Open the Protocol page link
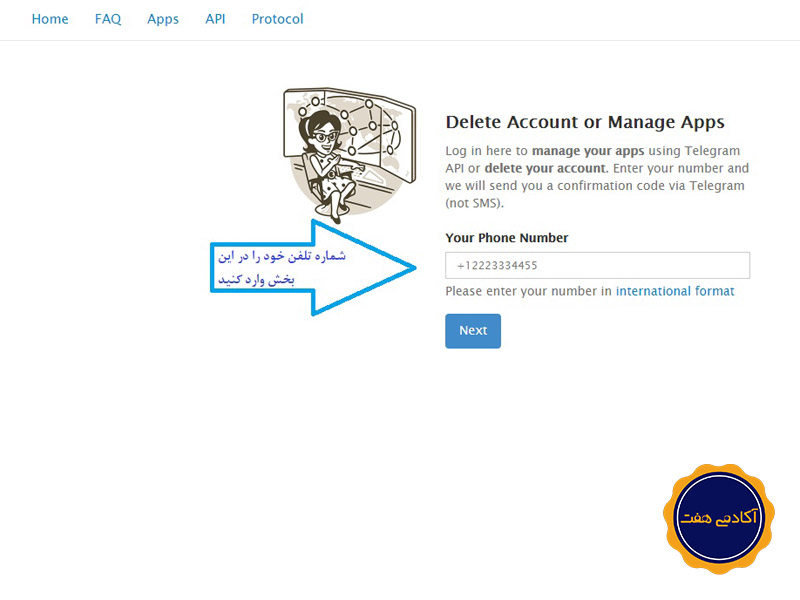The image size is (800, 600). click(x=278, y=19)
